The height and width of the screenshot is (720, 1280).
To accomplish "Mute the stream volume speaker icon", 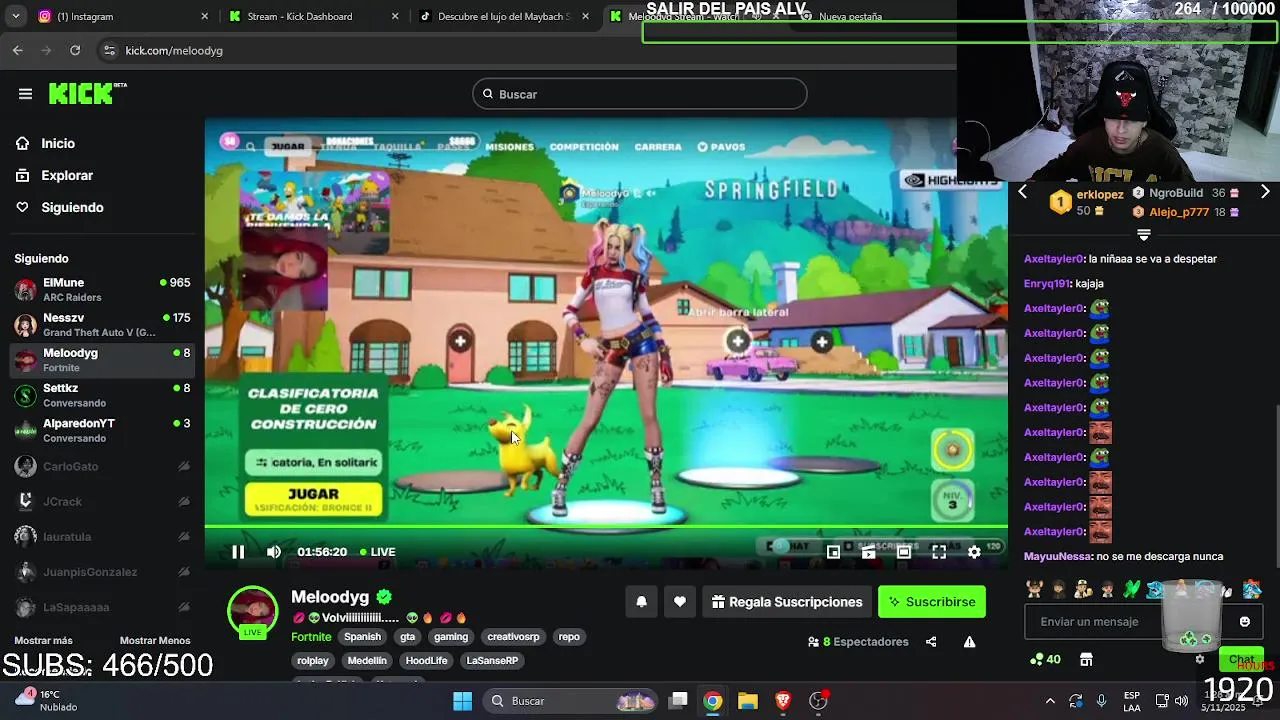I will click(x=274, y=552).
